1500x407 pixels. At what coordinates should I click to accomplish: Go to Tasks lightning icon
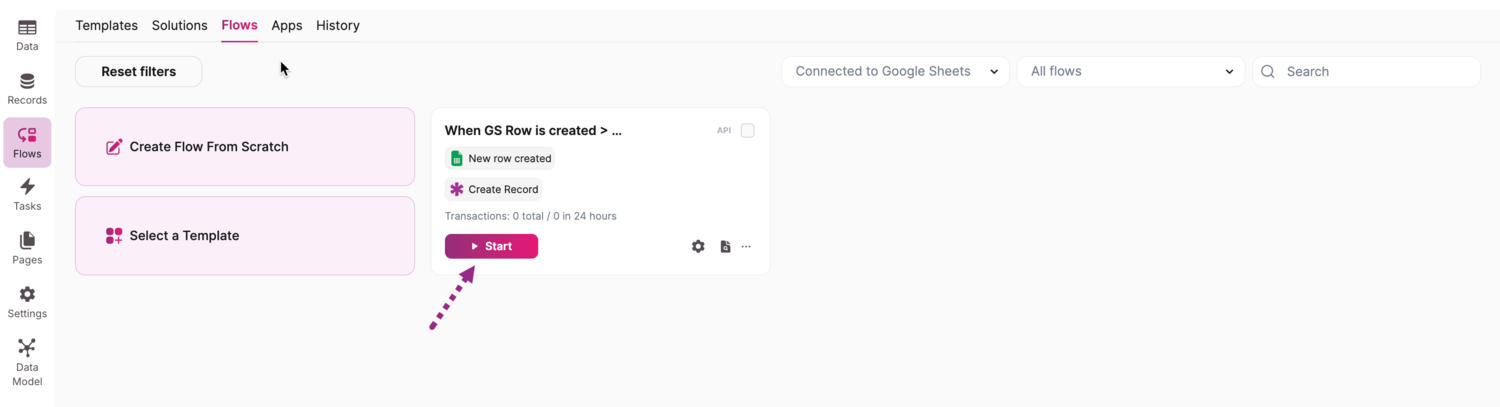[27, 194]
